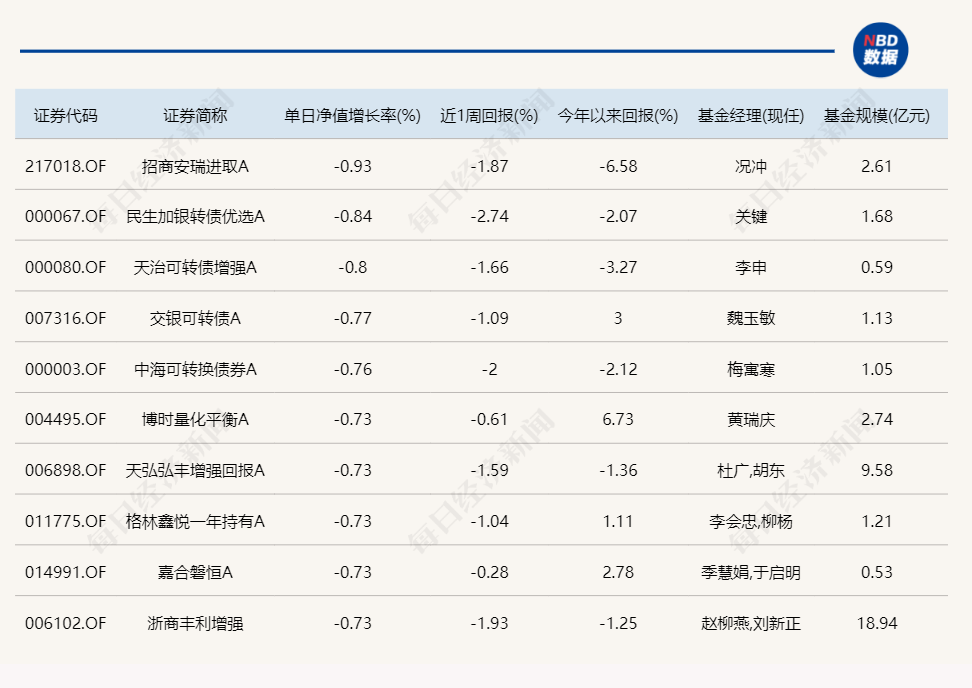Click weekly return -2.74
Image resolution: width=972 pixels, height=688 pixels.
pyautogui.click(x=489, y=216)
